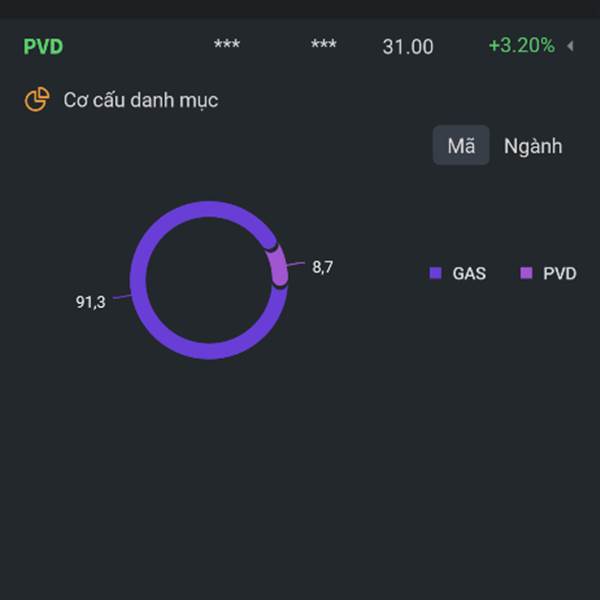
Task: Toggle the PVD legend color square
Action: pyautogui.click(x=526, y=273)
